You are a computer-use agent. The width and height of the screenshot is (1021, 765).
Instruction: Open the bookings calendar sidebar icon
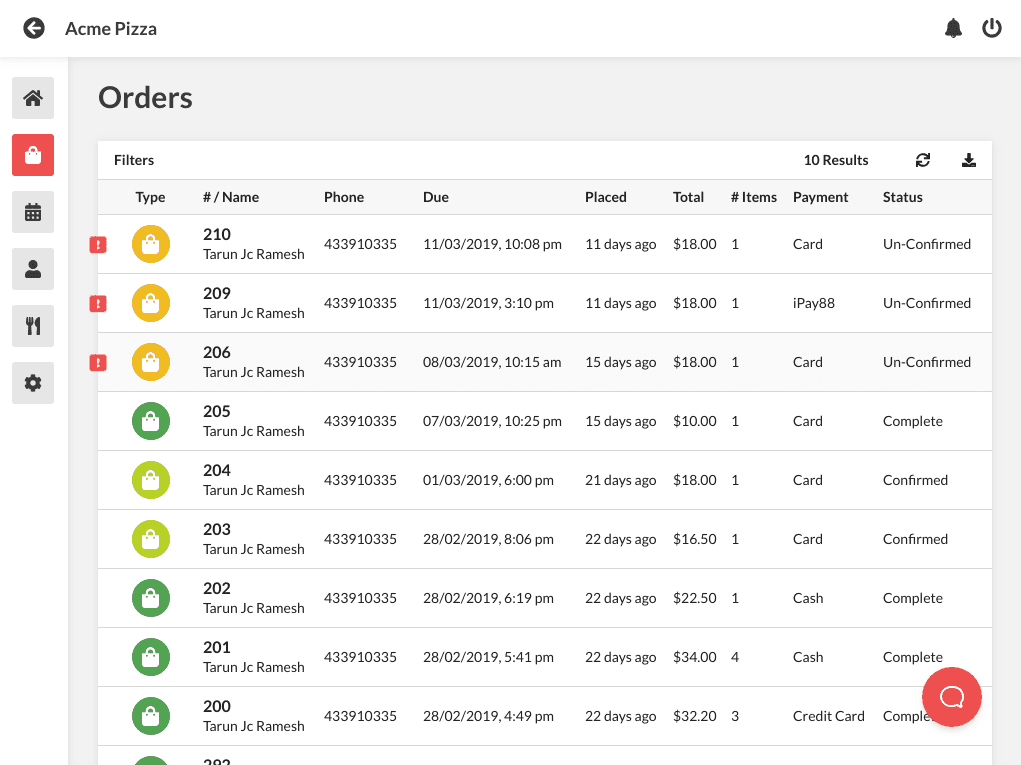click(x=33, y=212)
